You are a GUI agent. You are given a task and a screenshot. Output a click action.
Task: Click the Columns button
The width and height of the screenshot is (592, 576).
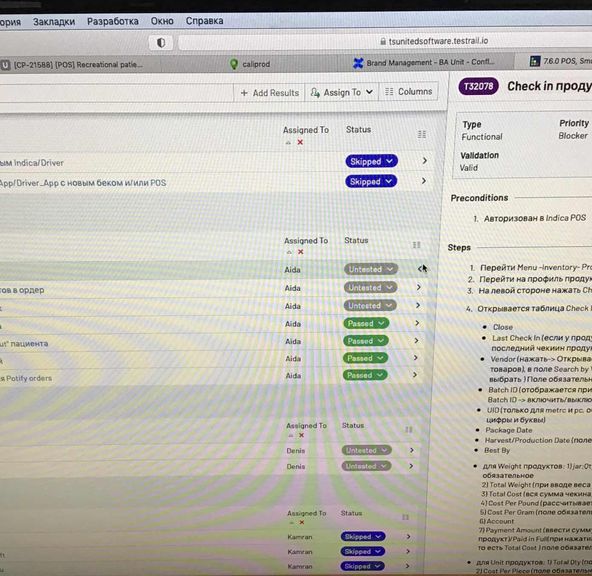point(409,92)
